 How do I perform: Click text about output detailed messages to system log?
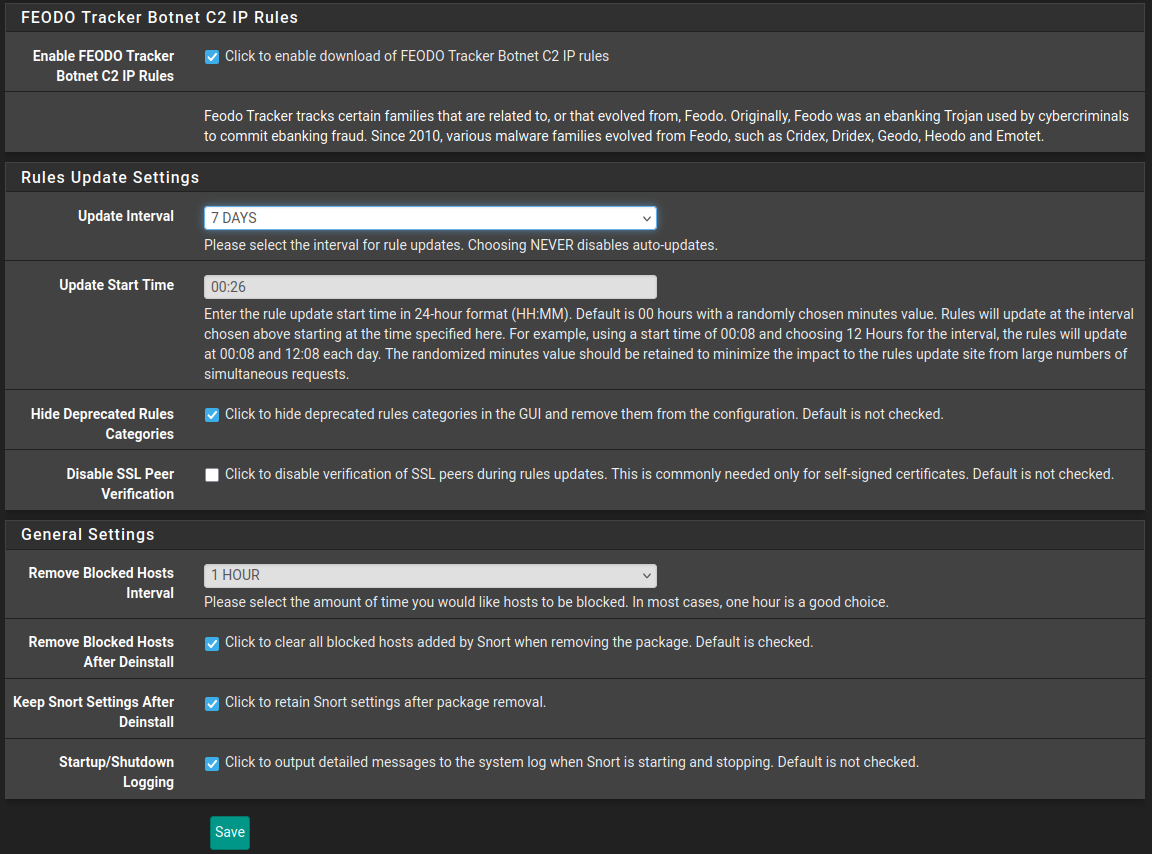572,763
